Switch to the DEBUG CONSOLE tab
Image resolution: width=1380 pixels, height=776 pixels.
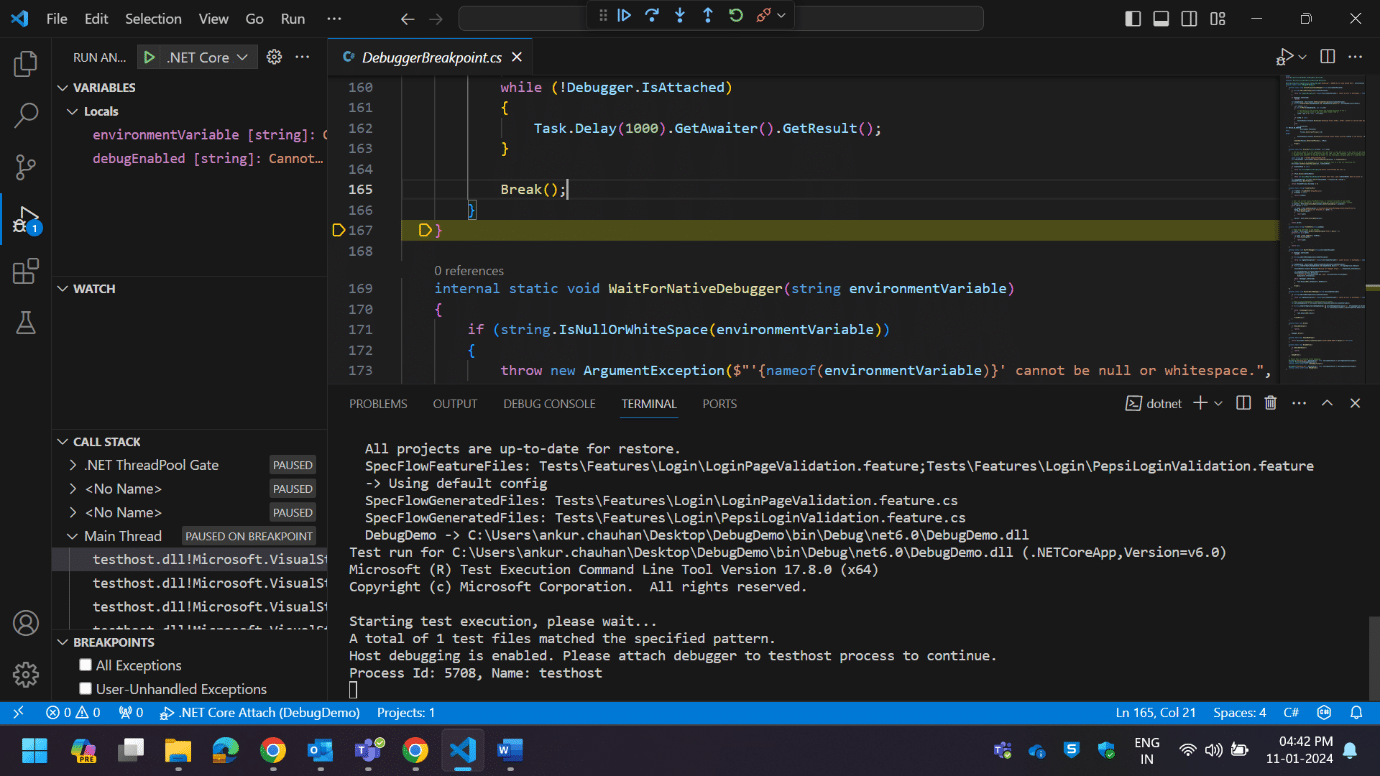click(x=549, y=404)
